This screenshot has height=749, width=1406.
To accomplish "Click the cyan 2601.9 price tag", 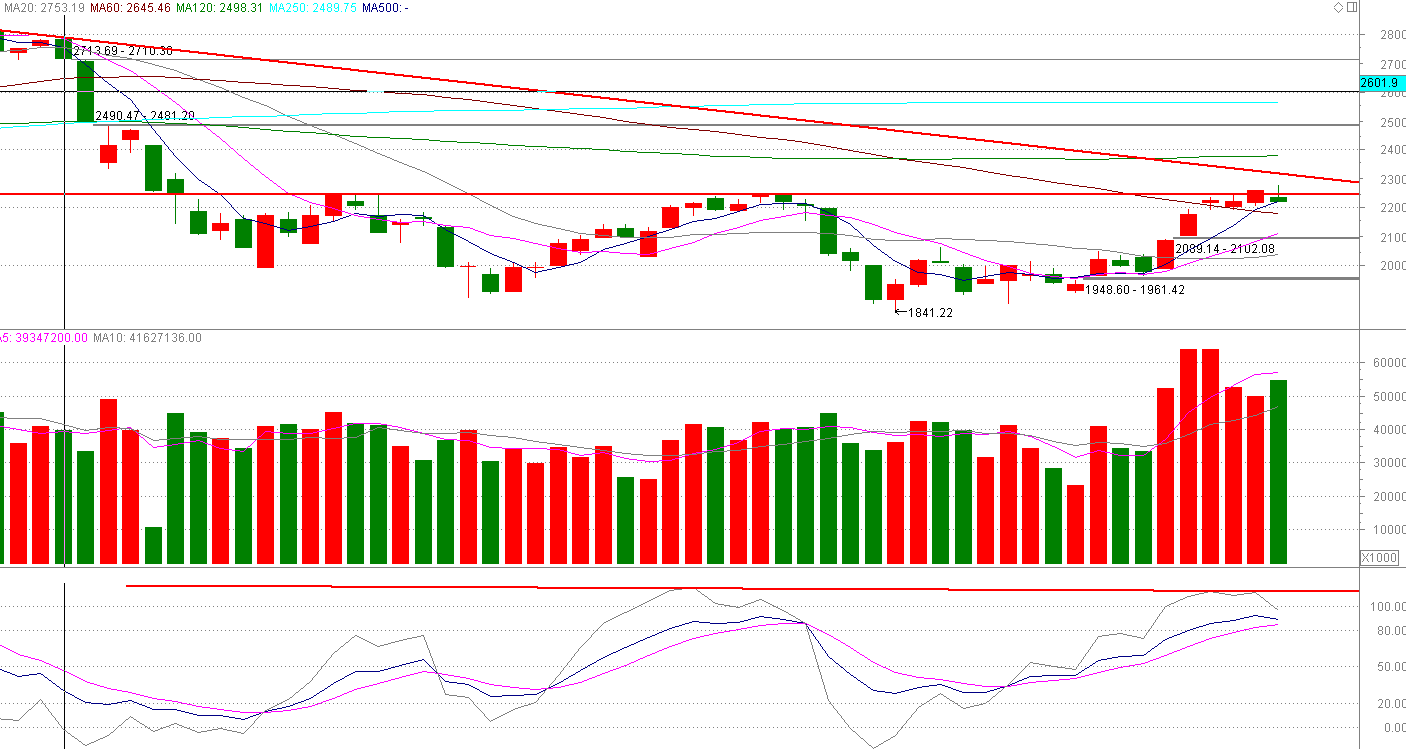I will pyautogui.click(x=1380, y=83).
